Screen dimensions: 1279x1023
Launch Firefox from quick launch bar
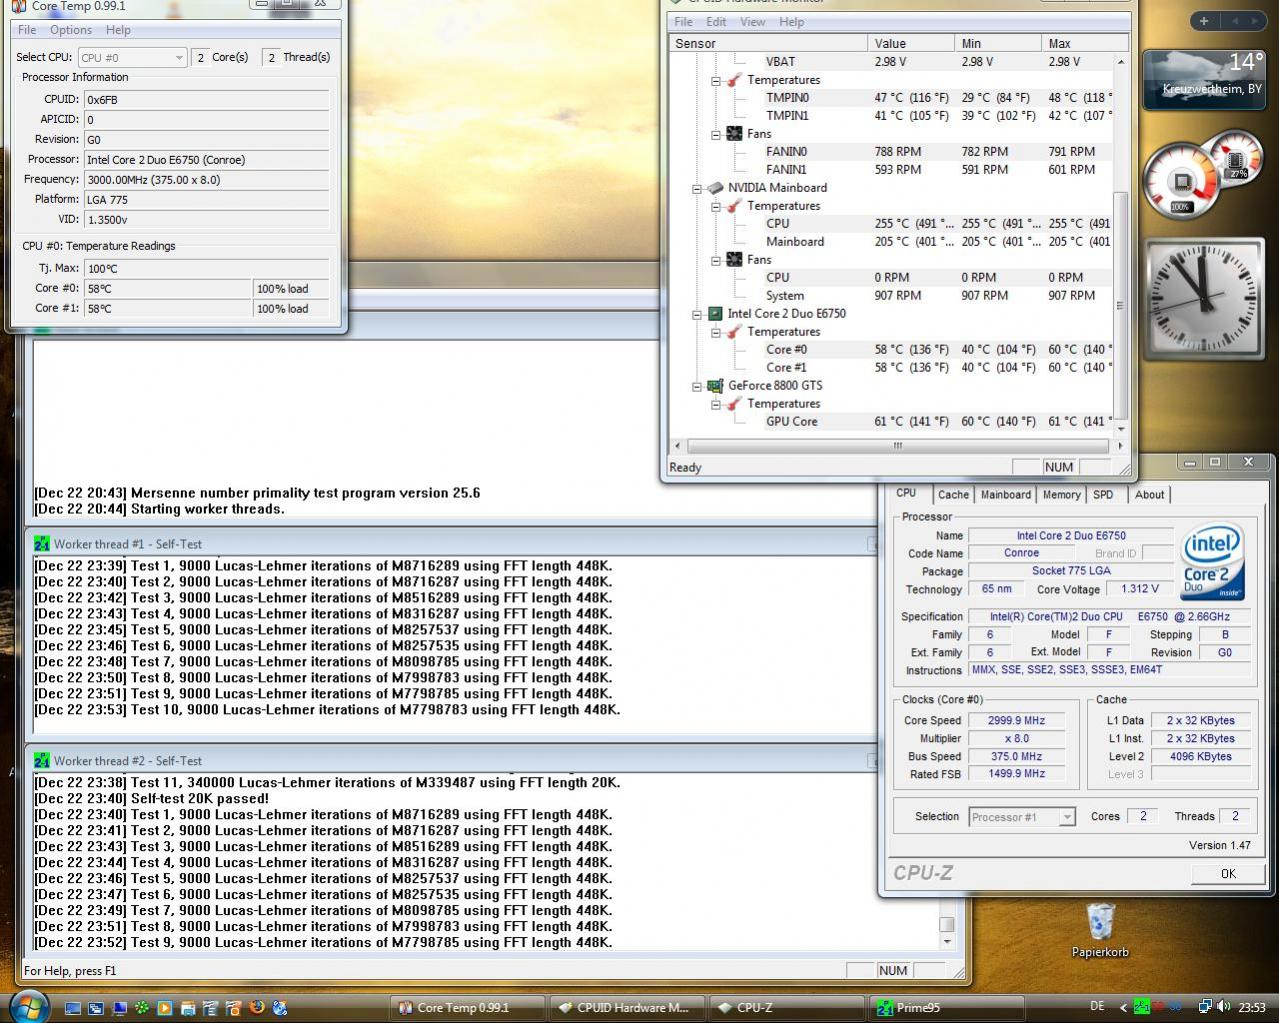pos(256,1007)
